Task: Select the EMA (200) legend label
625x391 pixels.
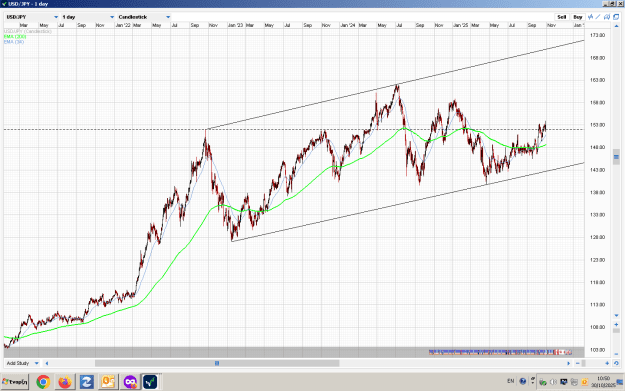Action: click(15, 36)
